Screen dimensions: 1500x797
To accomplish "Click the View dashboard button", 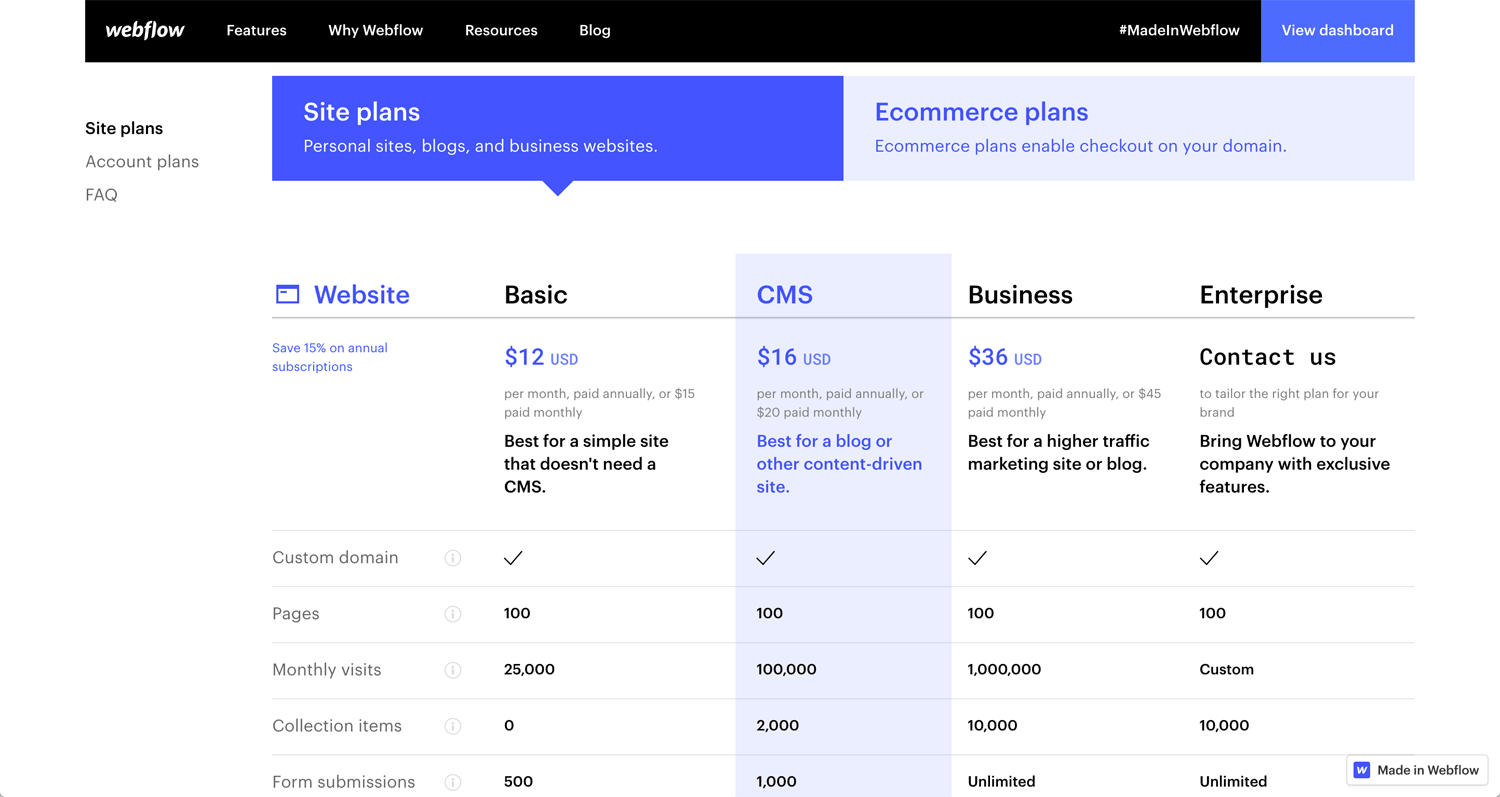I will 1338,31.
